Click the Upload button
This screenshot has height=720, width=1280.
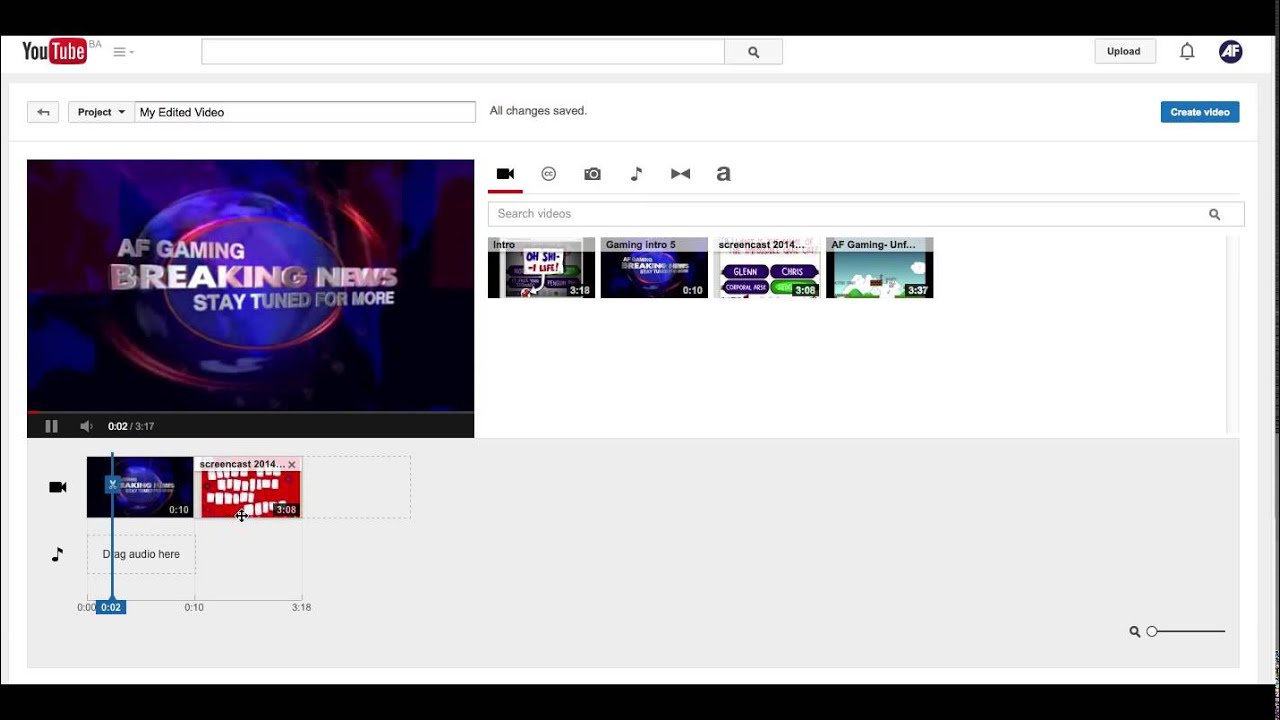[1123, 51]
